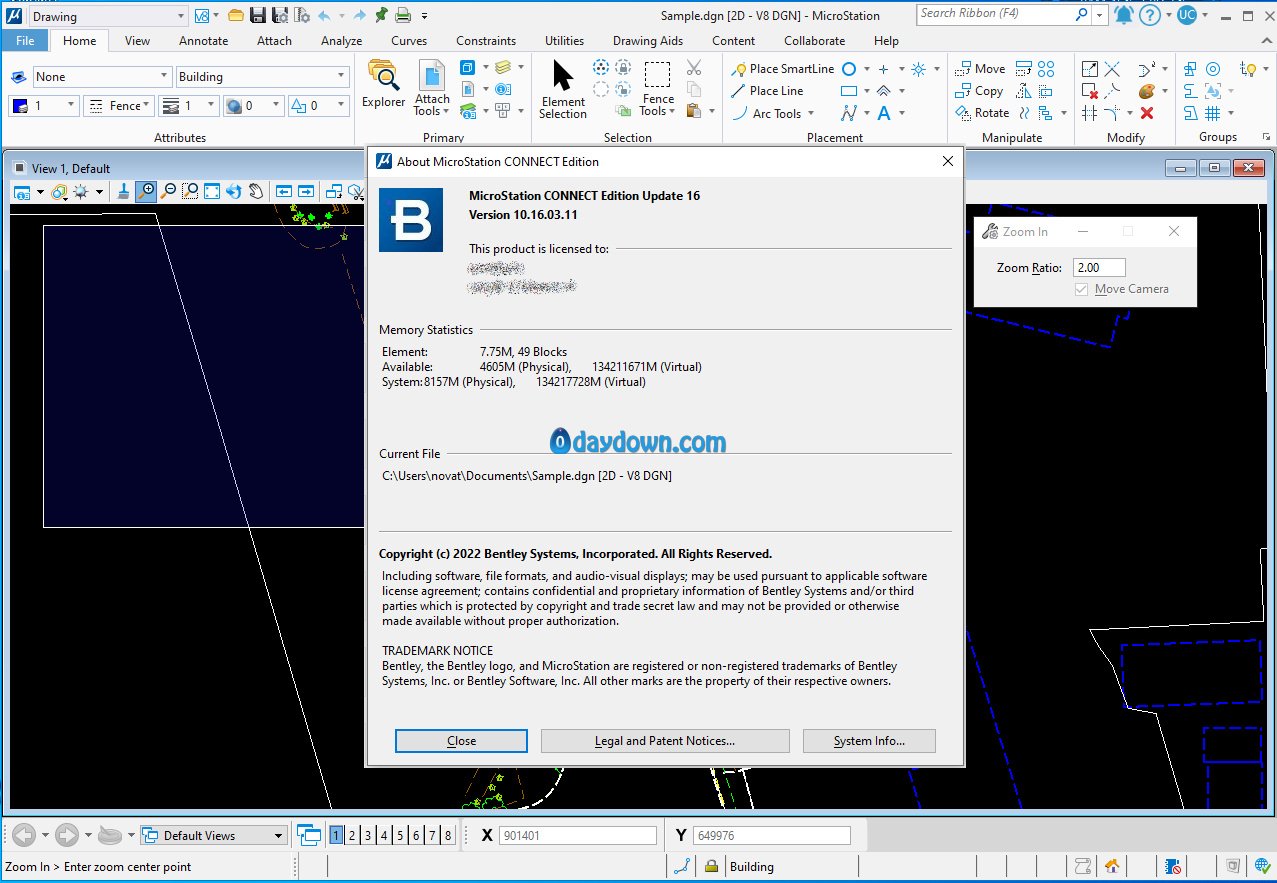Viewport: 1277px width, 883px height.
Task: Open the priority 0 dropdown
Action: (x=317, y=105)
